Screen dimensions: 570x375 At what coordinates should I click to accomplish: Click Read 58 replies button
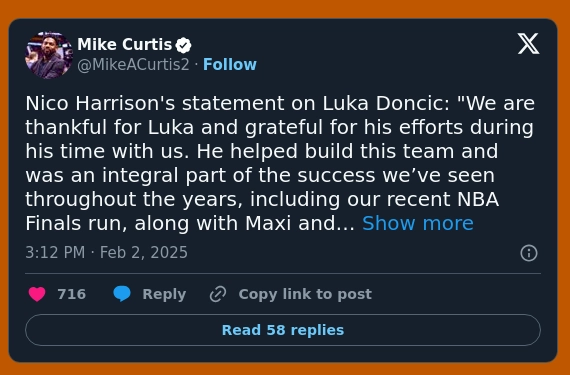tap(283, 330)
